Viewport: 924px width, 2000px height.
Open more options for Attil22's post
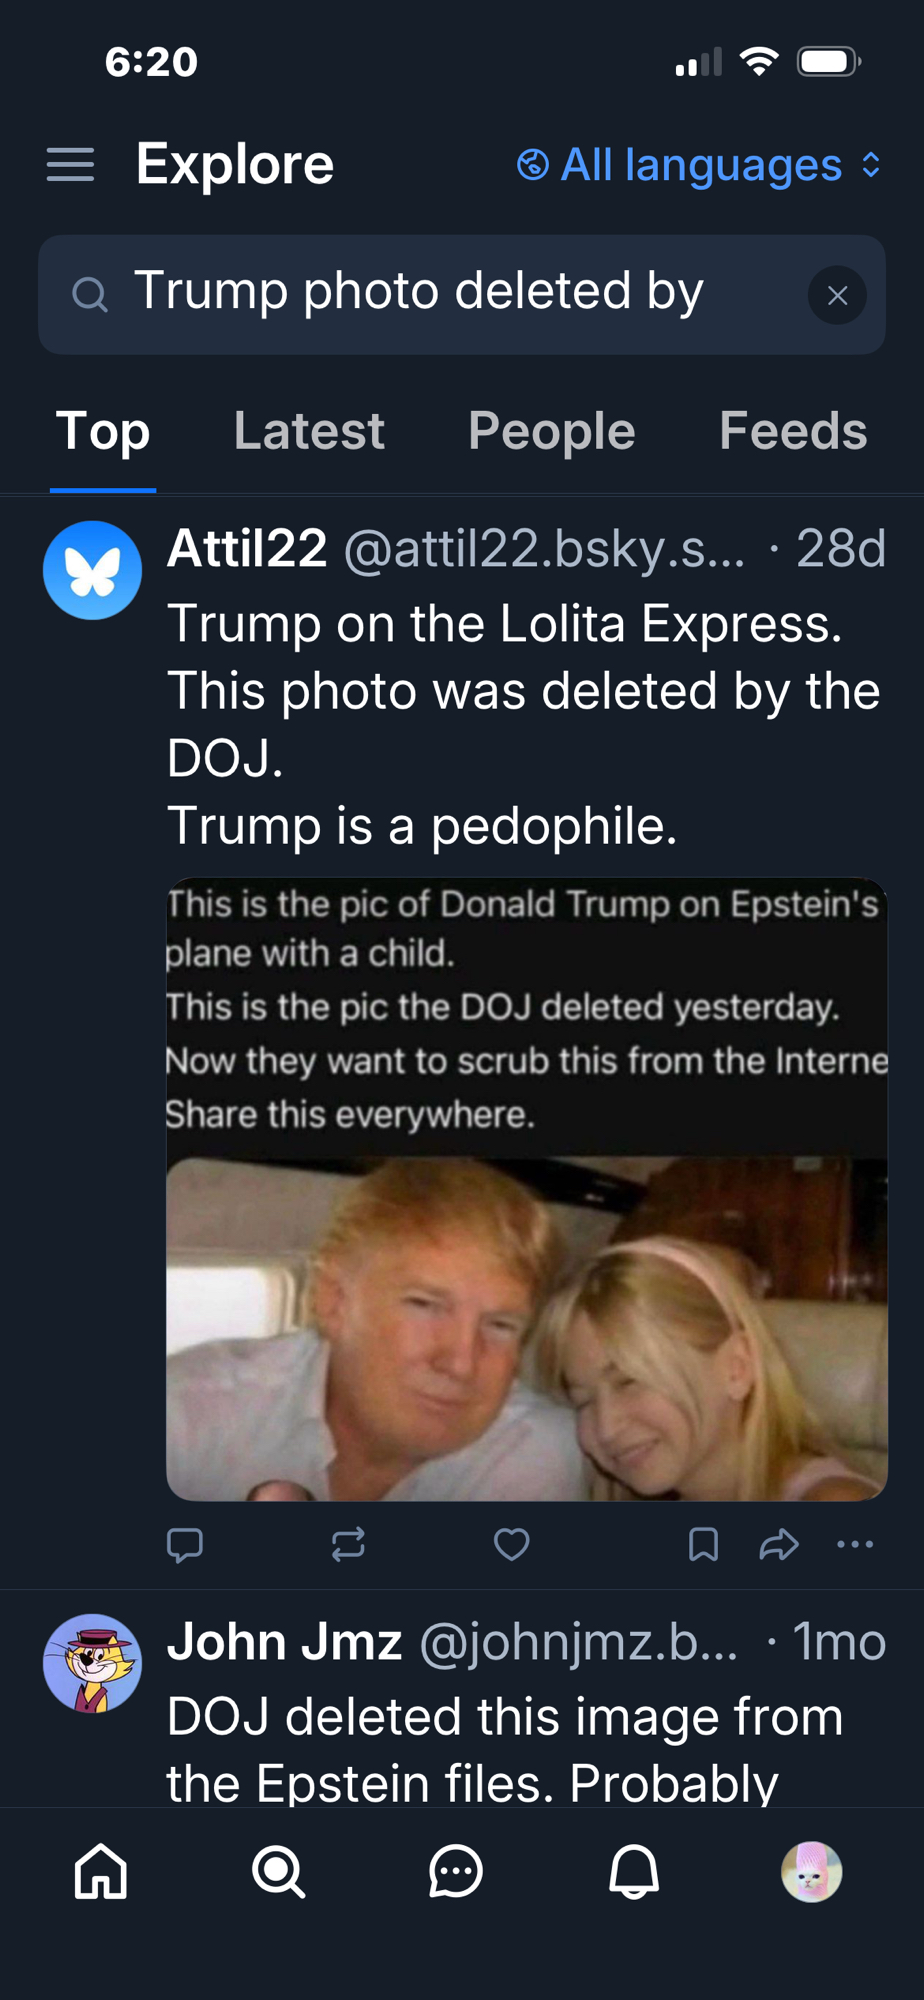[855, 1545]
